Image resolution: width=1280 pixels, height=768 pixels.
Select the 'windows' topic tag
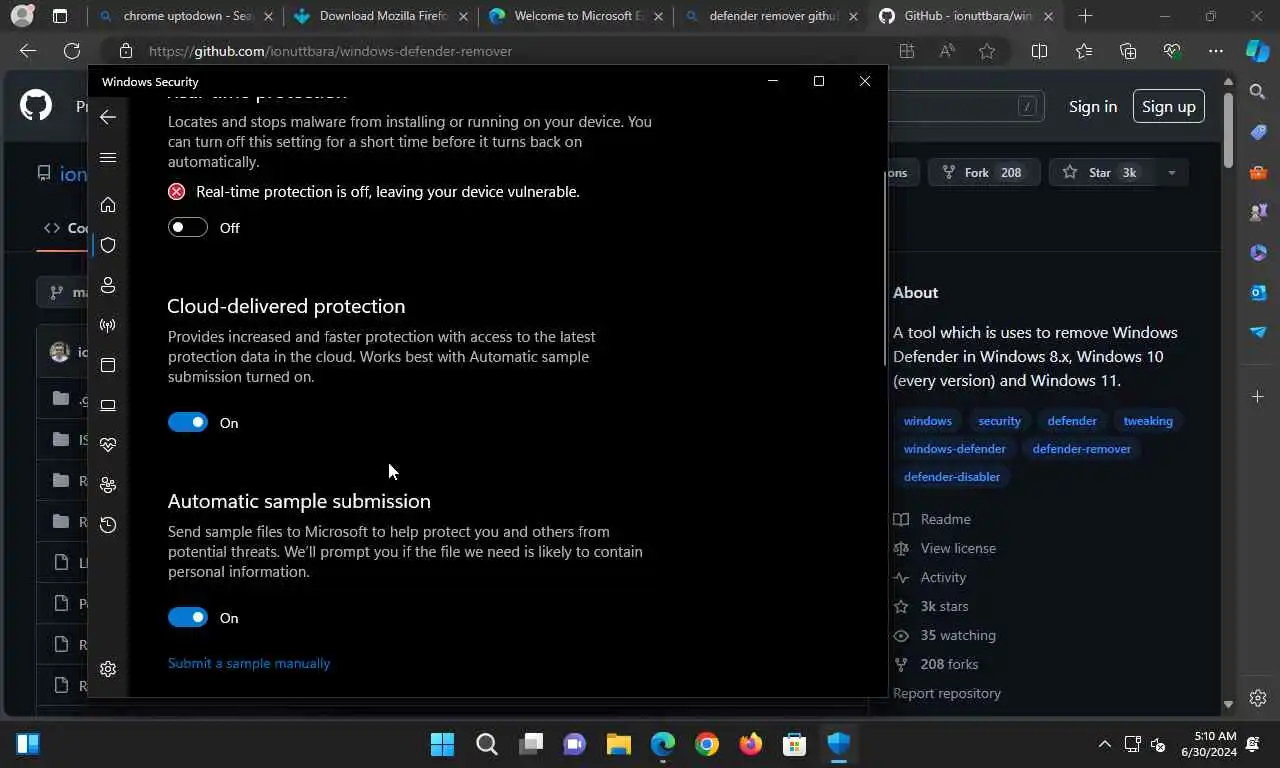(927, 421)
